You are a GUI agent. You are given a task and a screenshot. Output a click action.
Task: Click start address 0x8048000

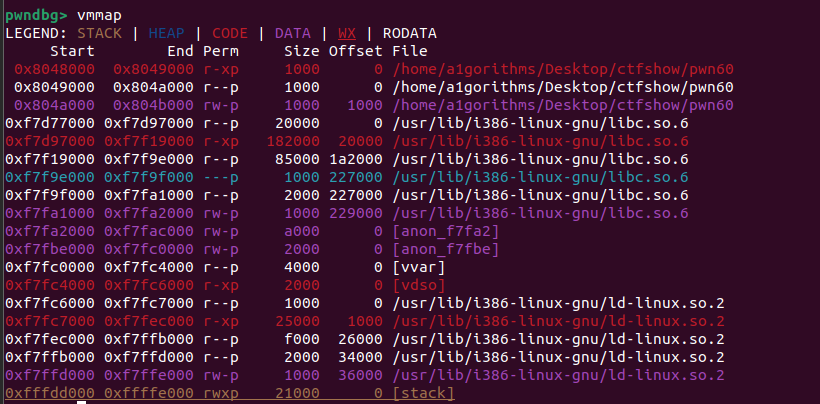click(x=54, y=69)
